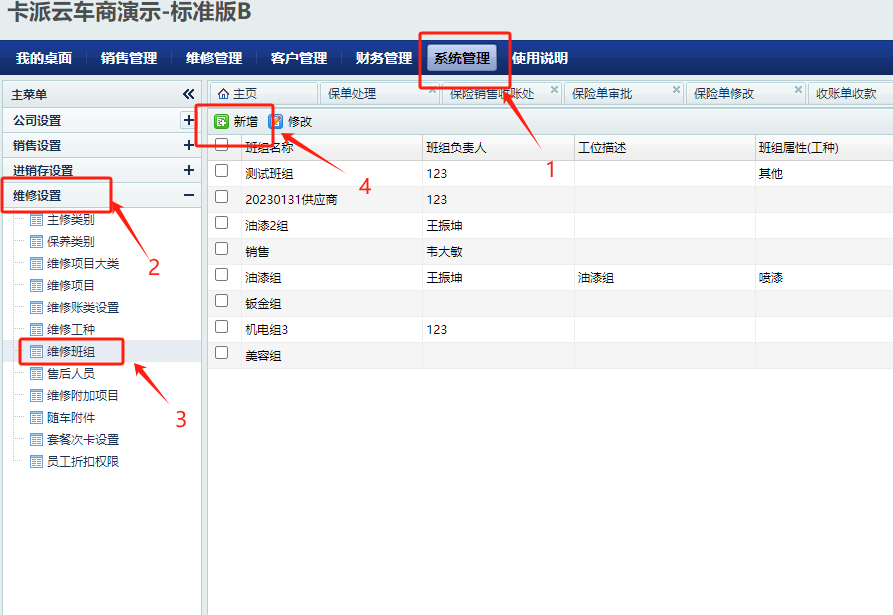This screenshot has height=615, width=893.
Task: Click the icon beside 维修班组
Action: coord(37,352)
